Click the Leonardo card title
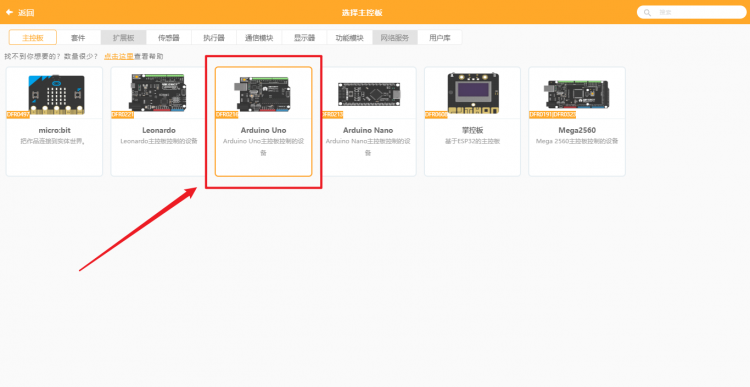Viewport: 750px width, 387px height. tap(159, 130)
